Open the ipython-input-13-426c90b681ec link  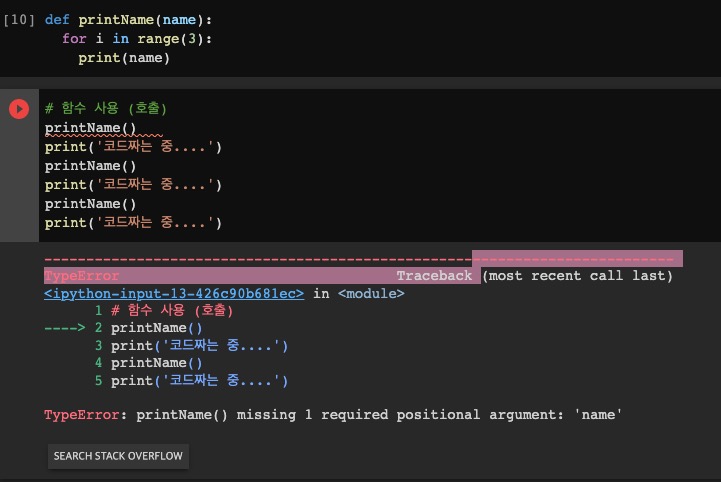point(174,293)
